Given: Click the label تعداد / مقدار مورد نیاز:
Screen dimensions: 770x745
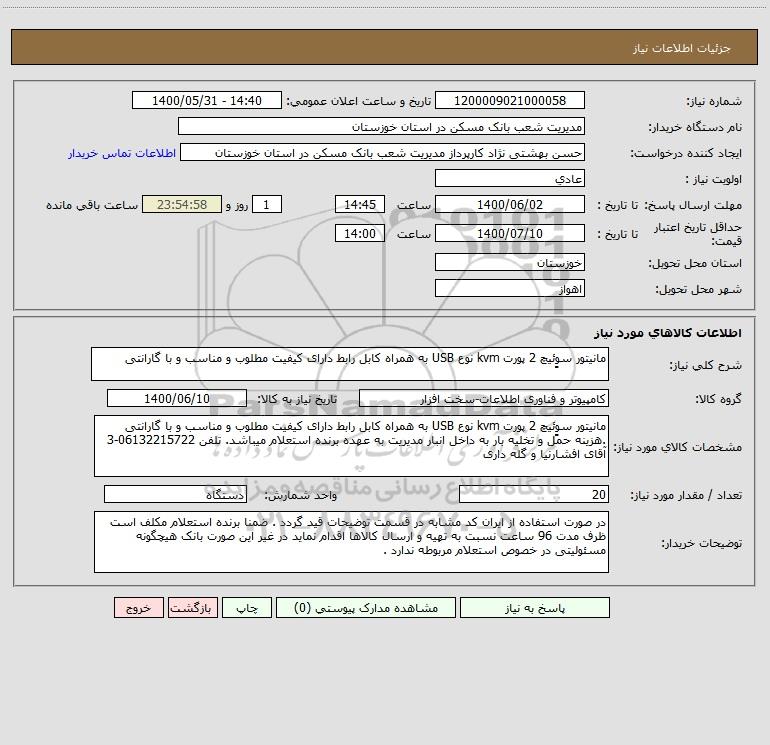Looking at the screenshot, I should (686, 496).
